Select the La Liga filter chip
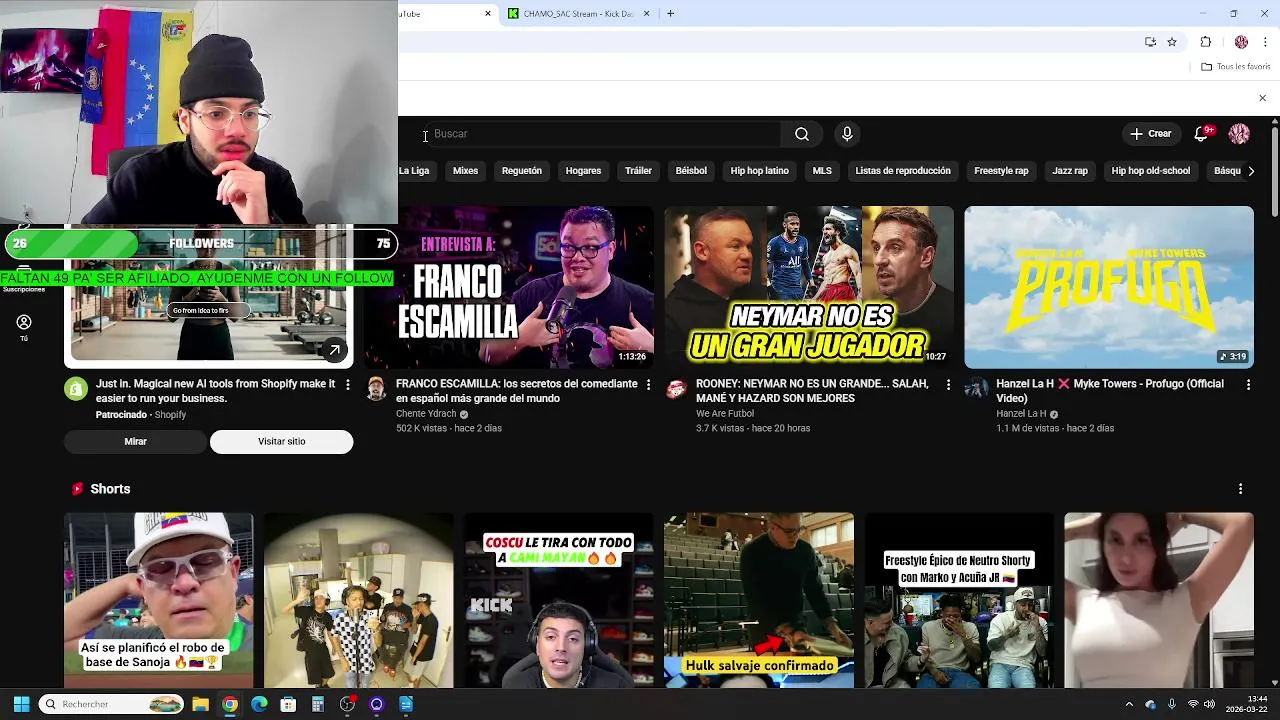 coord(413,171)
